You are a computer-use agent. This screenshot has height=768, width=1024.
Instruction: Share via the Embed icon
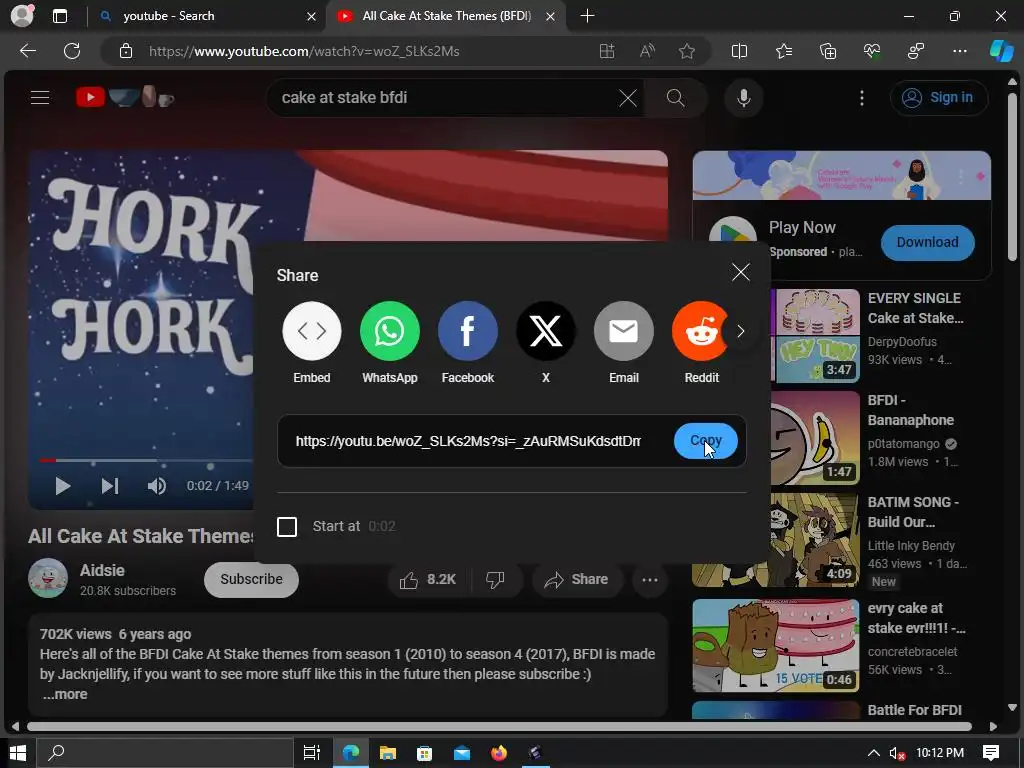click(312, 331)
